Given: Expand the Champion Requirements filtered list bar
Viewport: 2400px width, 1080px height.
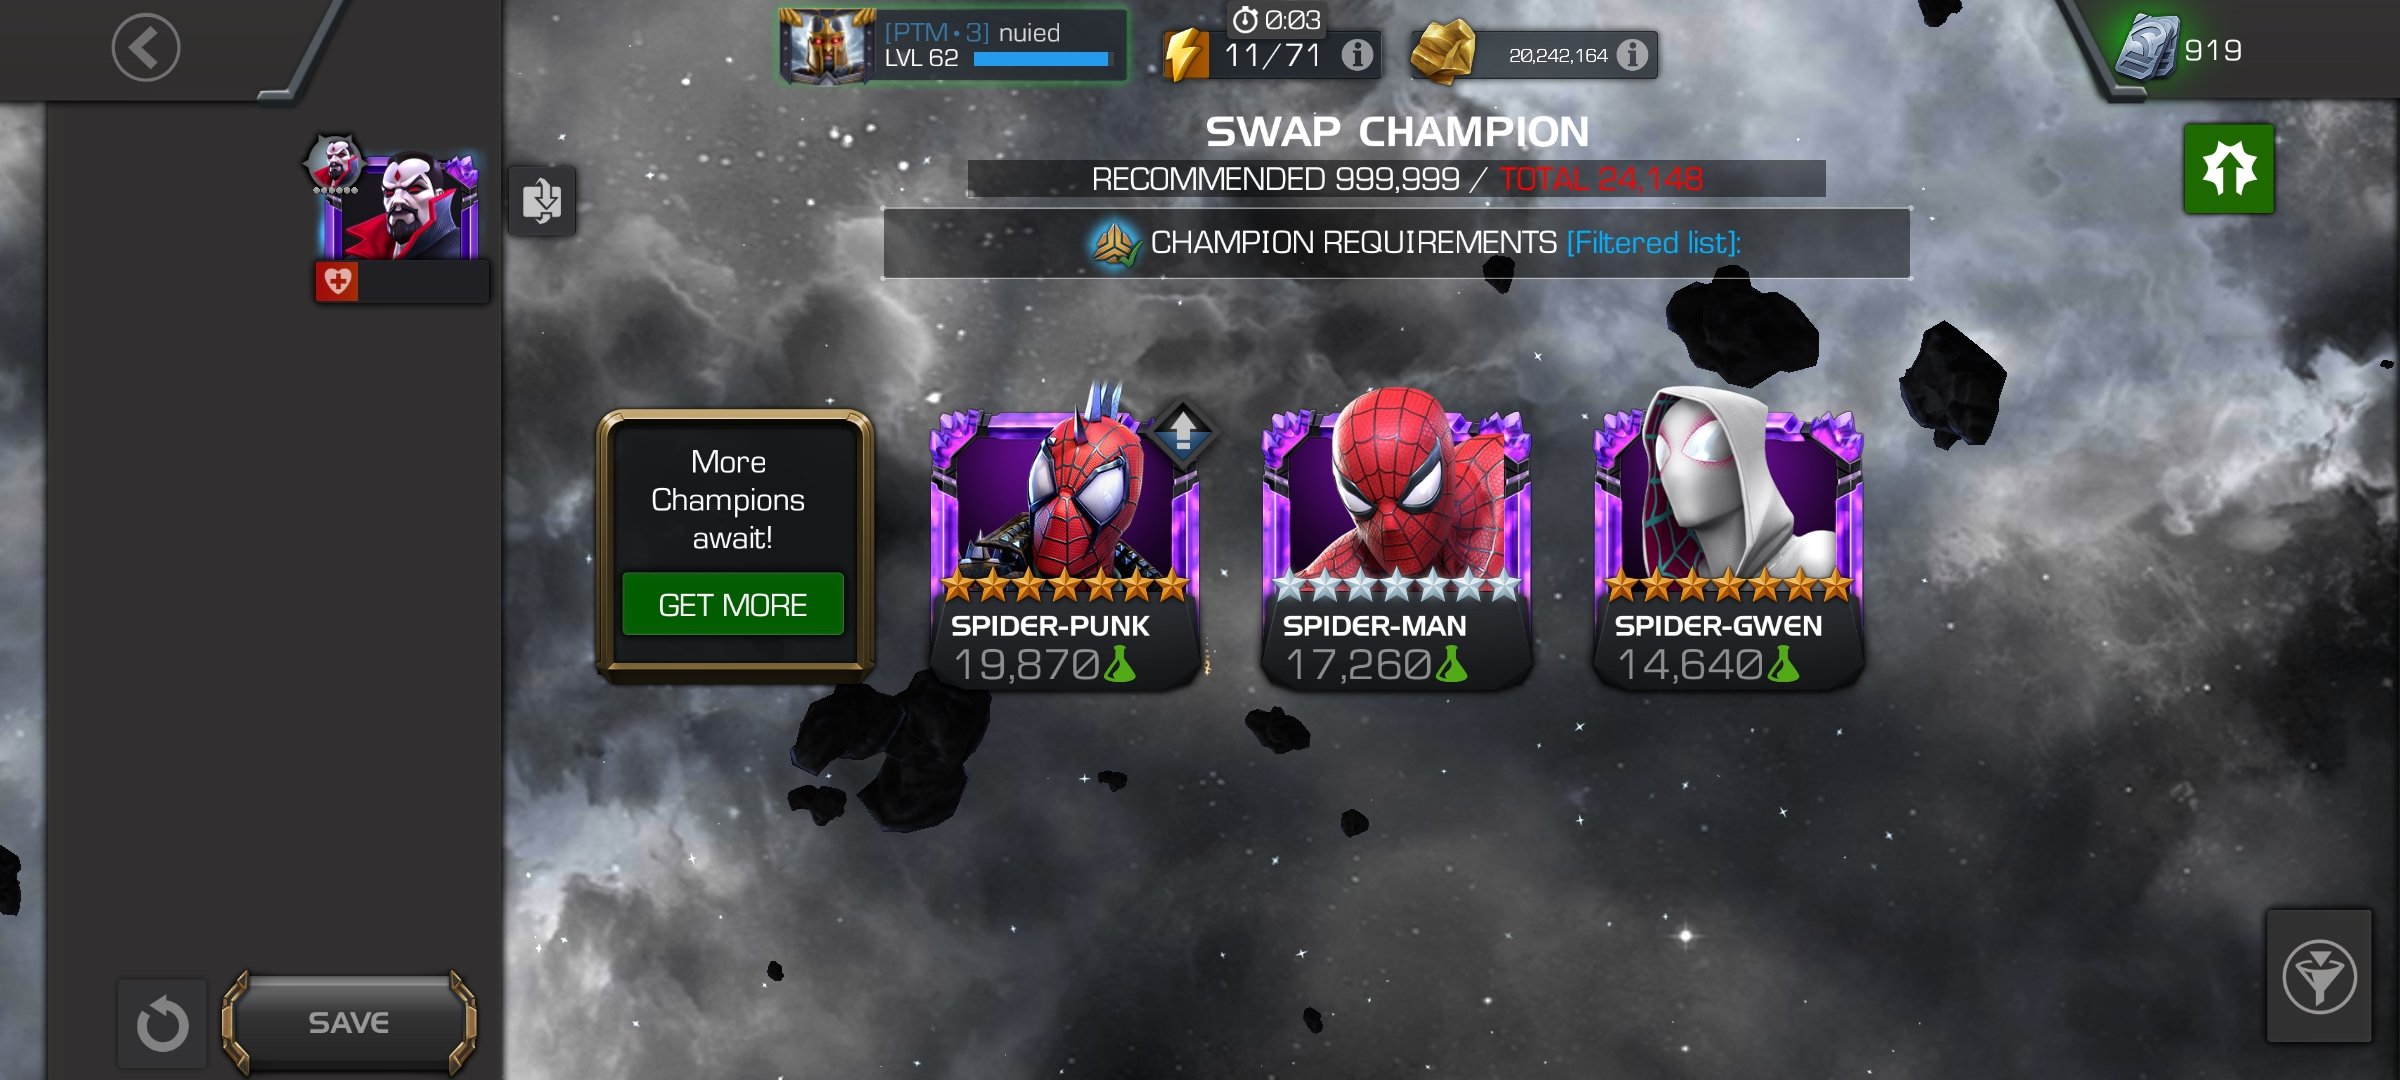Looking at the screenshot, I should (1396, 243).
